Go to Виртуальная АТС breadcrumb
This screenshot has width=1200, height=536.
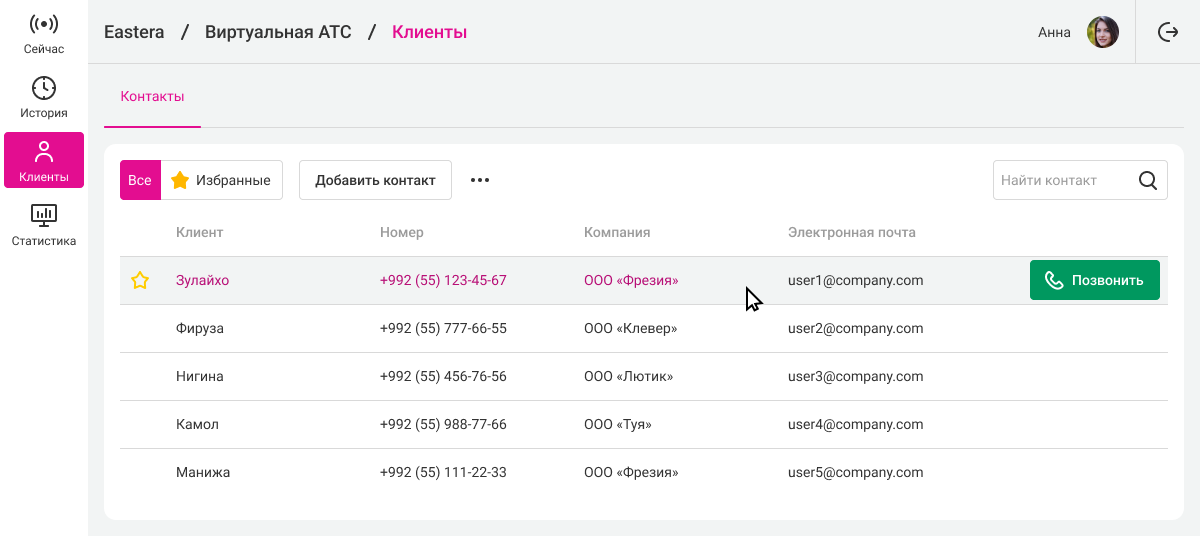tap(278, 32)
